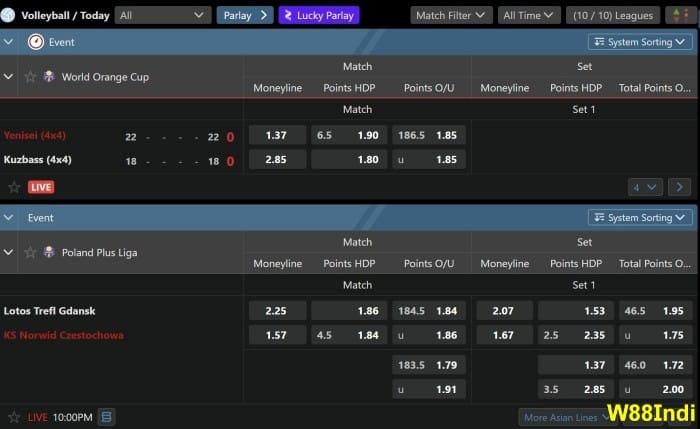Click the World Orange Cup league name
Viewport: 700px width, 429px height.
pos(105,77)
